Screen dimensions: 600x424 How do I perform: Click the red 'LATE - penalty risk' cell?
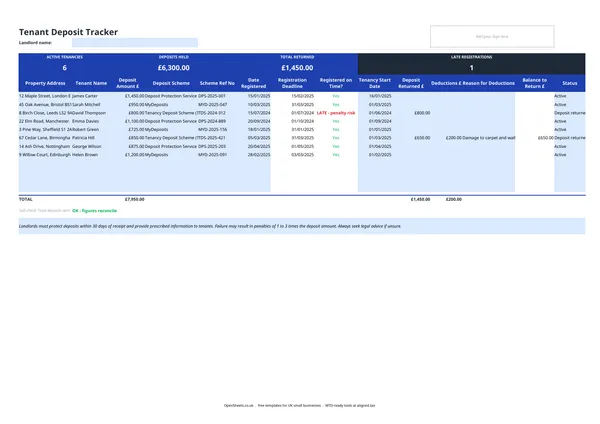coord(336,113)
